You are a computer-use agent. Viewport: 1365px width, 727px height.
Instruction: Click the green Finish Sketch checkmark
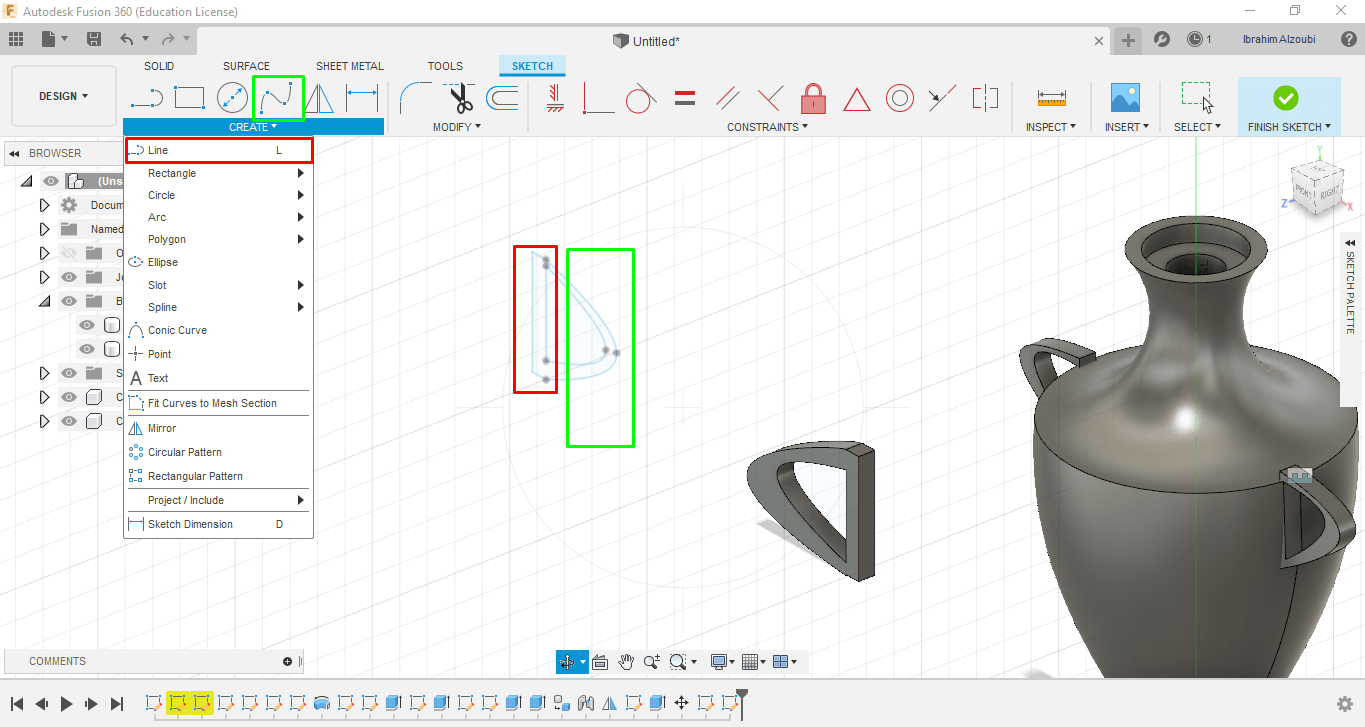tap(1286, 98)
